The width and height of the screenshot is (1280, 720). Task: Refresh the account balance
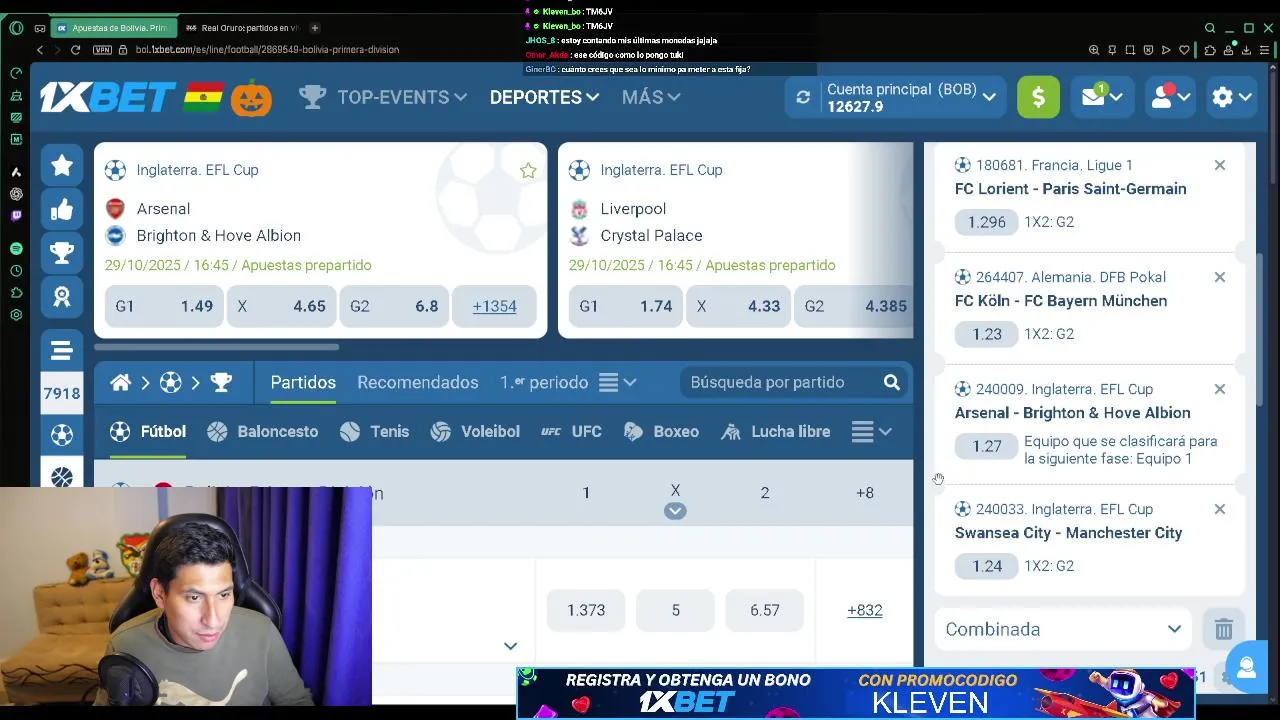point(803,97)
